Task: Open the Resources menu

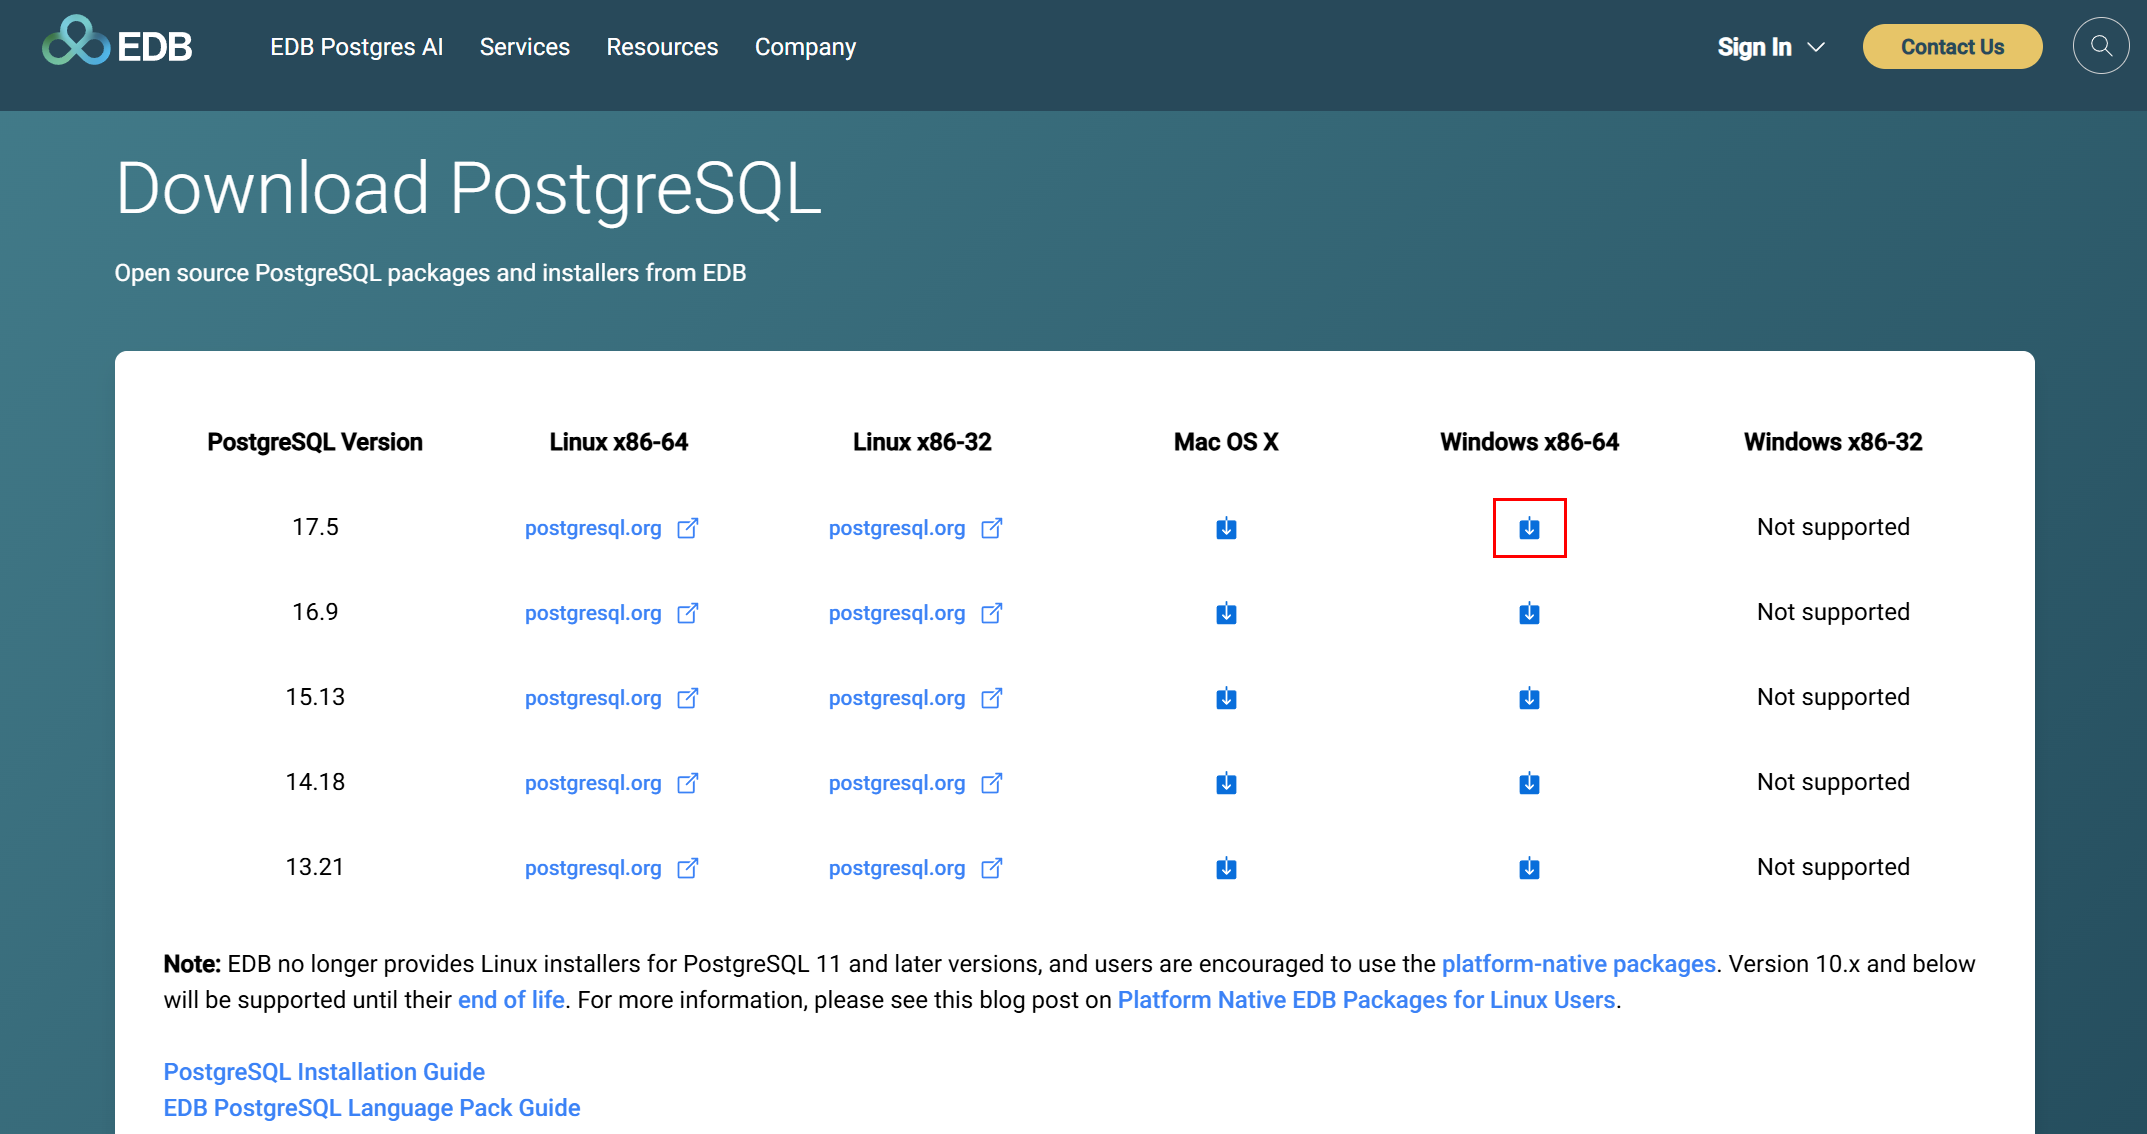Action: coord(662,47)
